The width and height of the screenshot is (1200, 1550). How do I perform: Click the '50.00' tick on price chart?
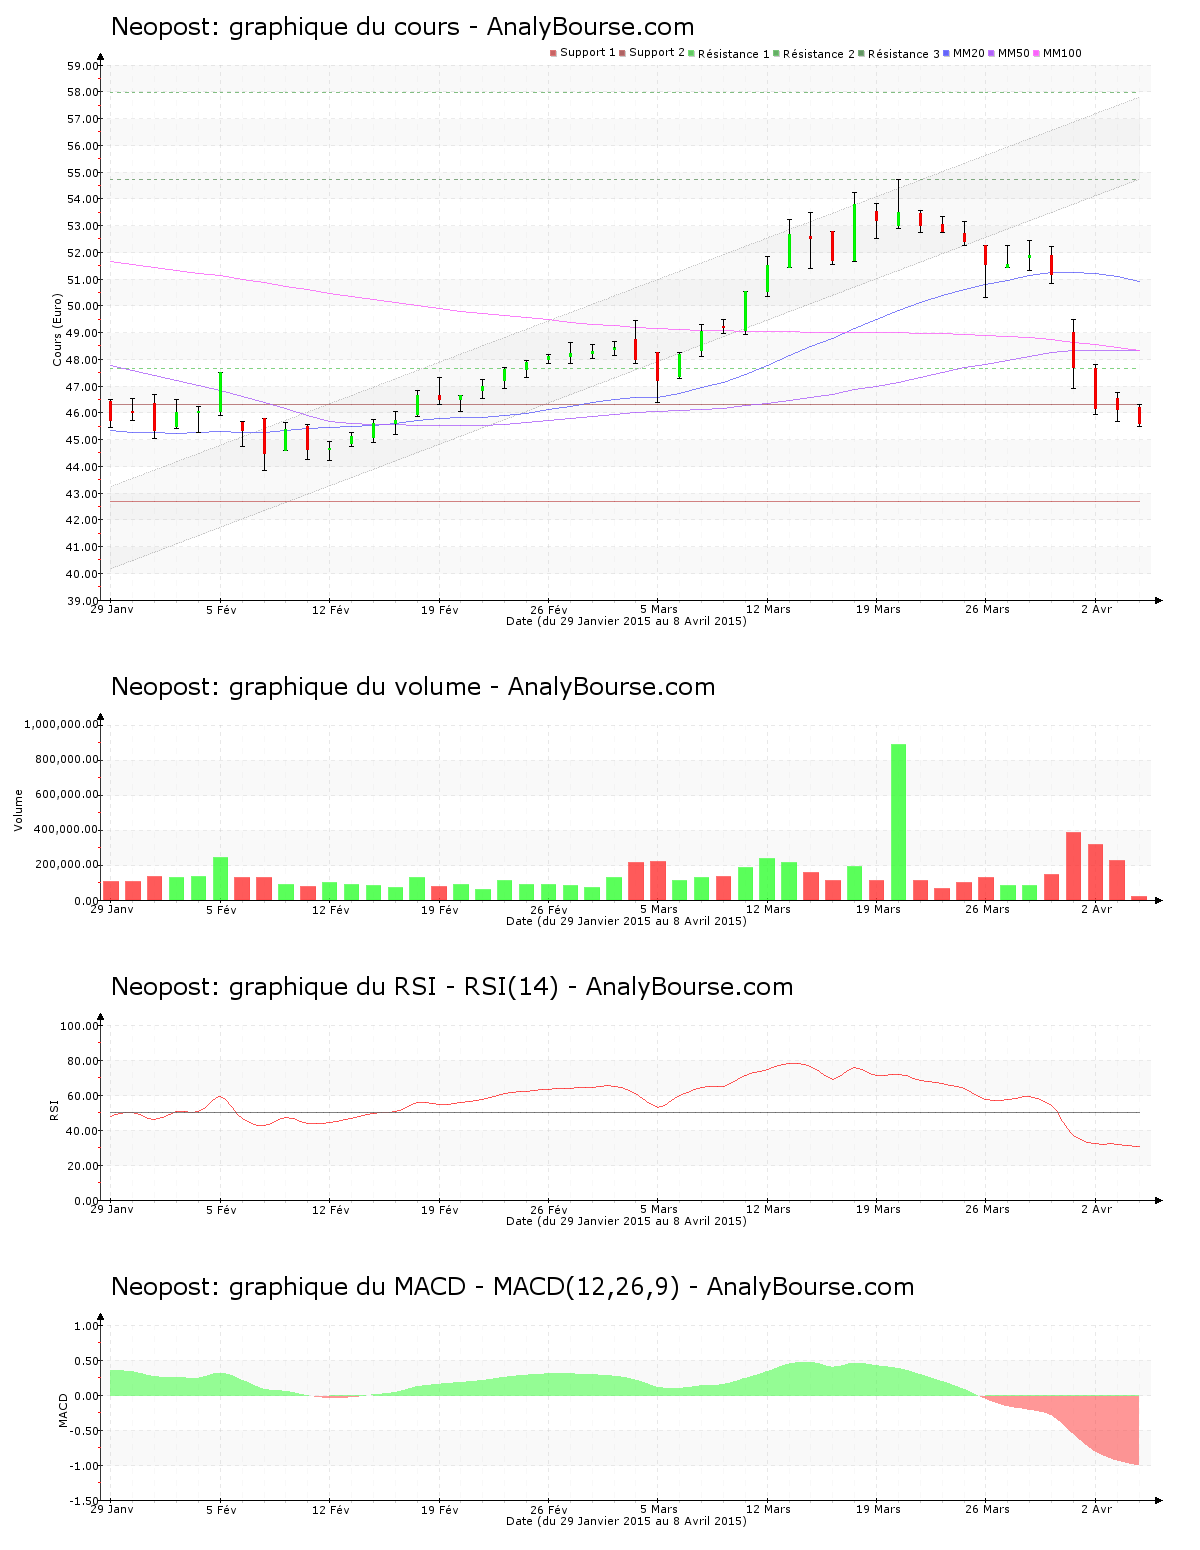tap(83, 306)
